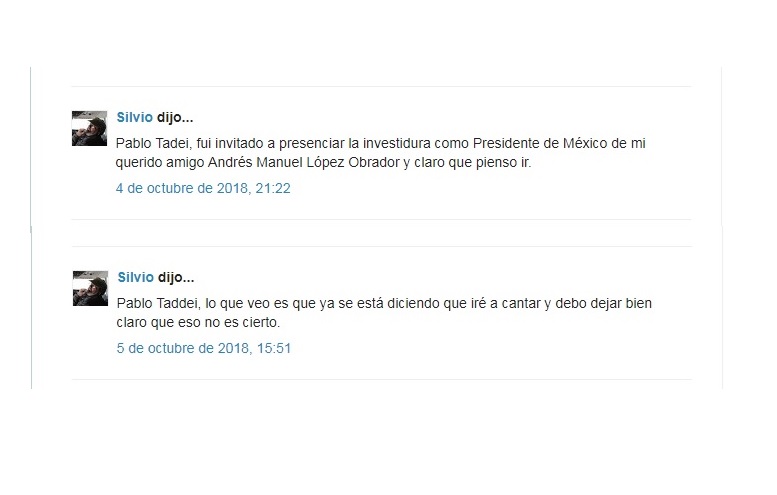Click the time '15:51' in the second timestamp
The image size is (777, 495).
pos(274,348)
